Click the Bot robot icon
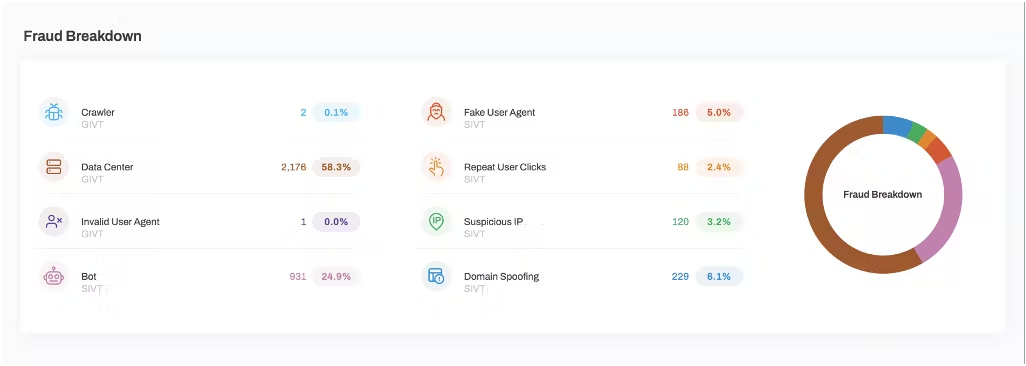The width and height of the screenshot is (1026, 366). pos(54,276)
